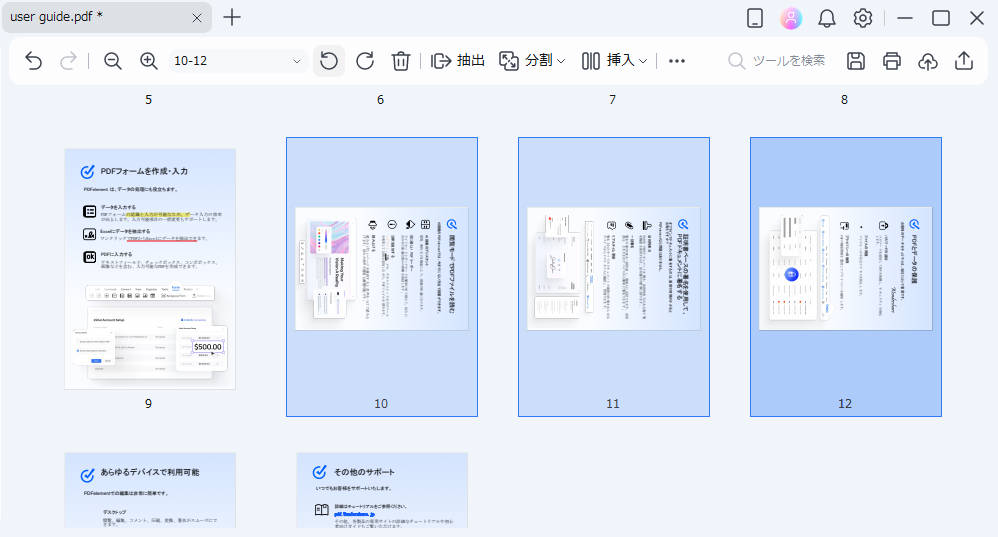Screen dimensions: 998x537
Task: Open a new tab with plus
Action: click(232, 17)
